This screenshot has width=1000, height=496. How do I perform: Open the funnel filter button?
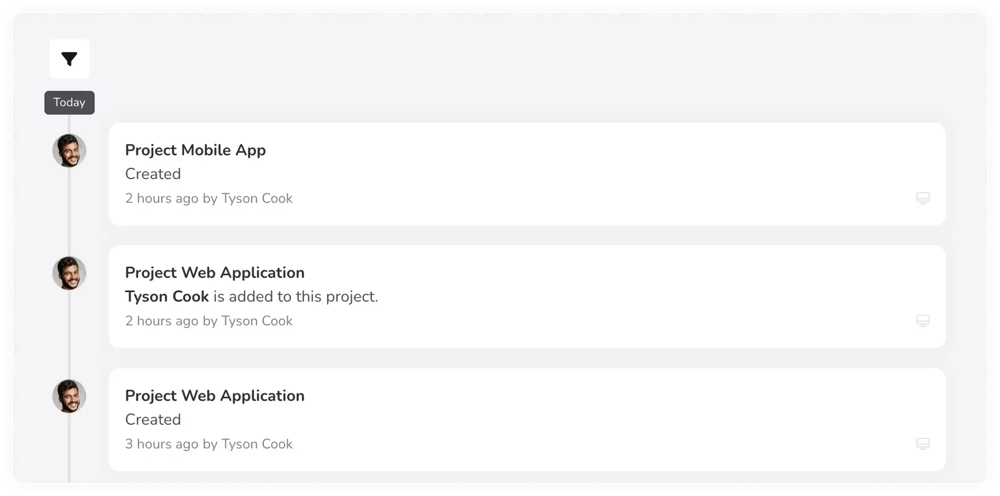coord(69,60)
